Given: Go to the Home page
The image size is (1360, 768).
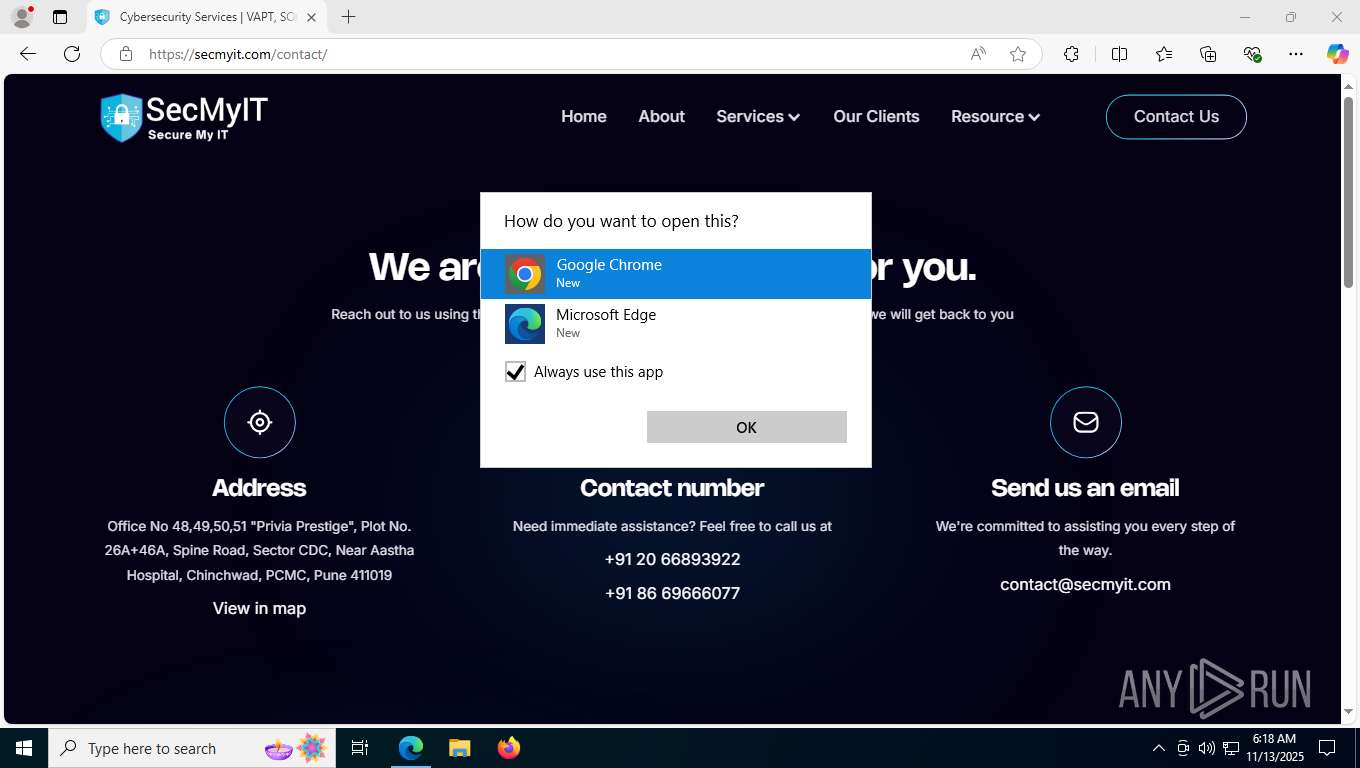Looking at the screenshot, I should [584, 117].
